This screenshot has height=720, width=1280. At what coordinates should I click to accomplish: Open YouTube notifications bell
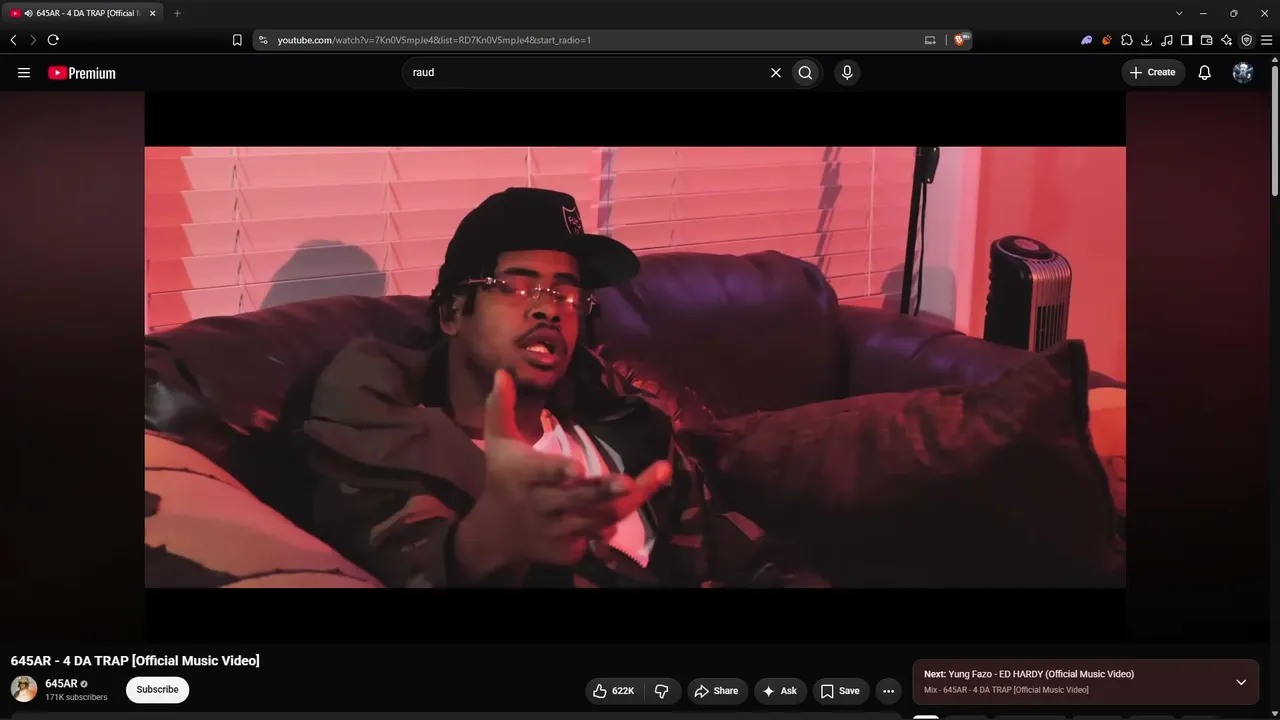(x=1205, y=72)
